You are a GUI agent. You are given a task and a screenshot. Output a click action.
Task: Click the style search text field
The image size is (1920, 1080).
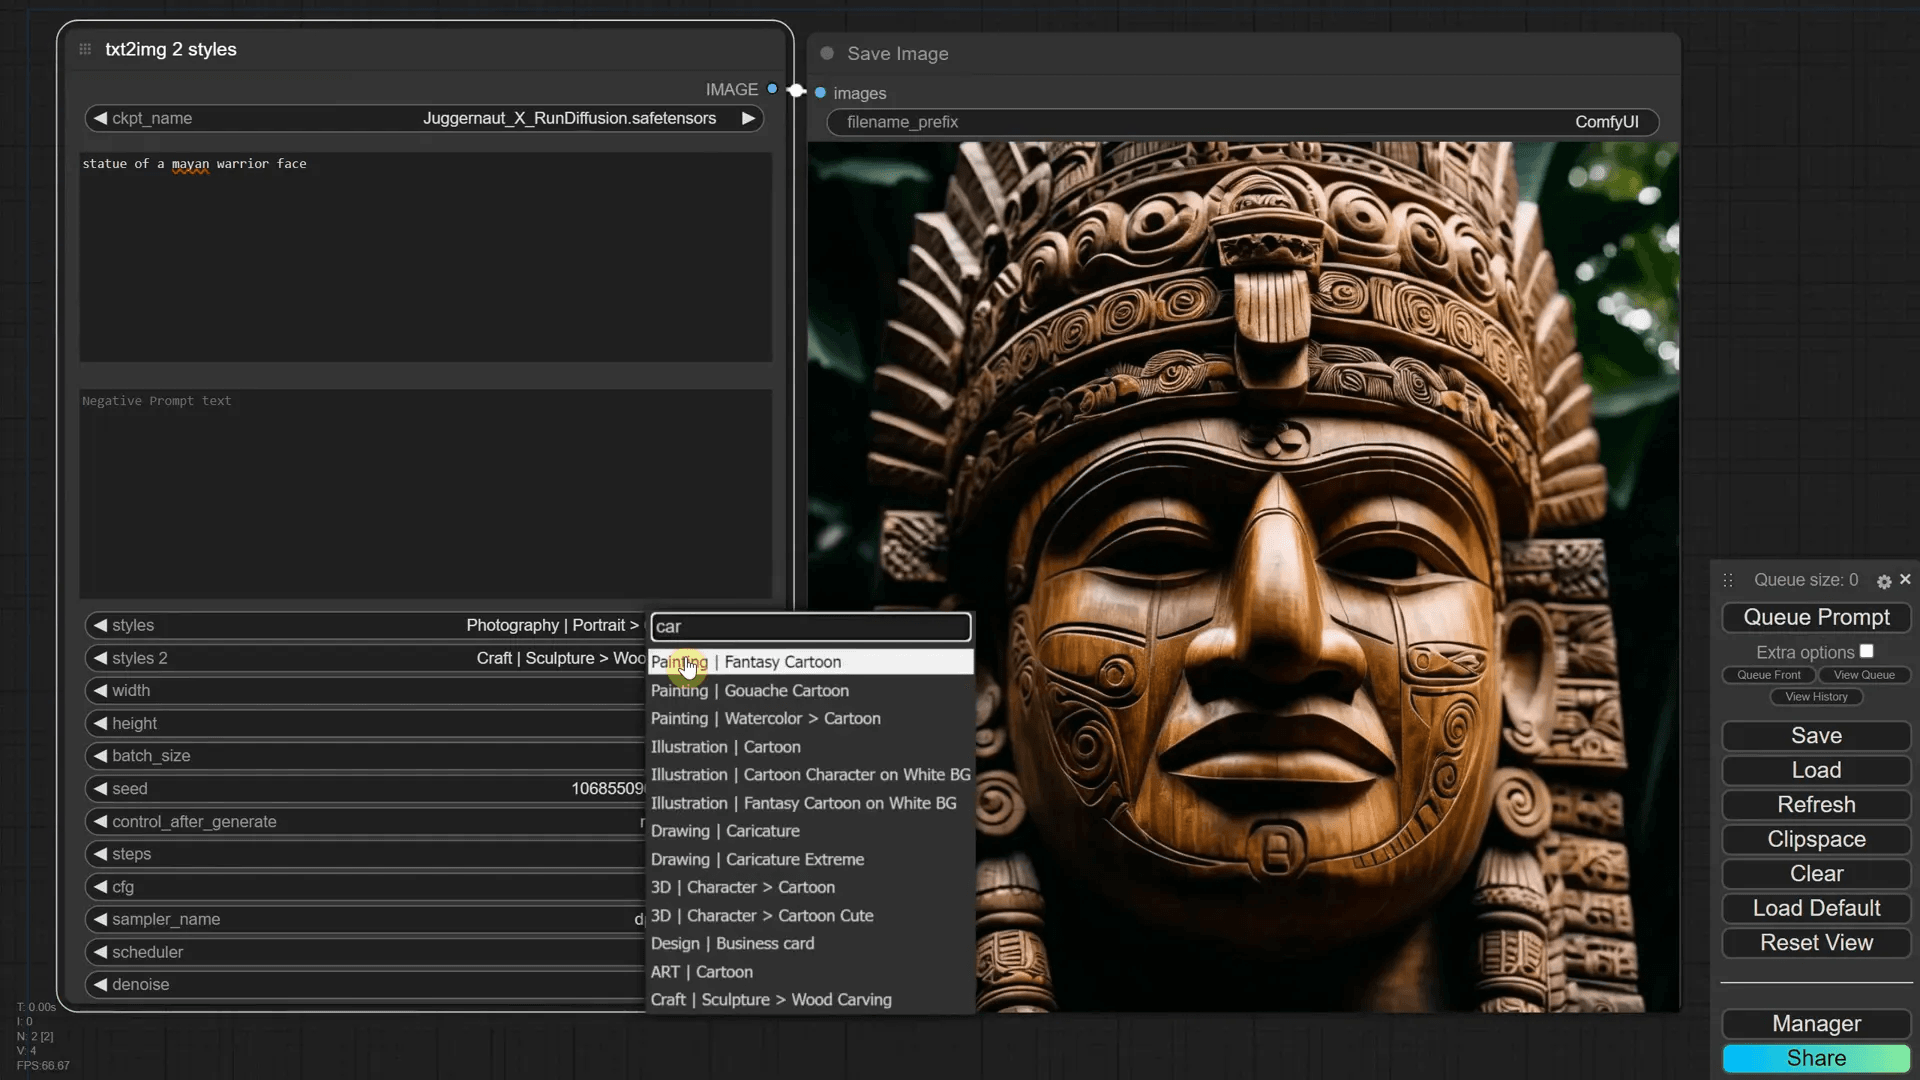(810, 626)
